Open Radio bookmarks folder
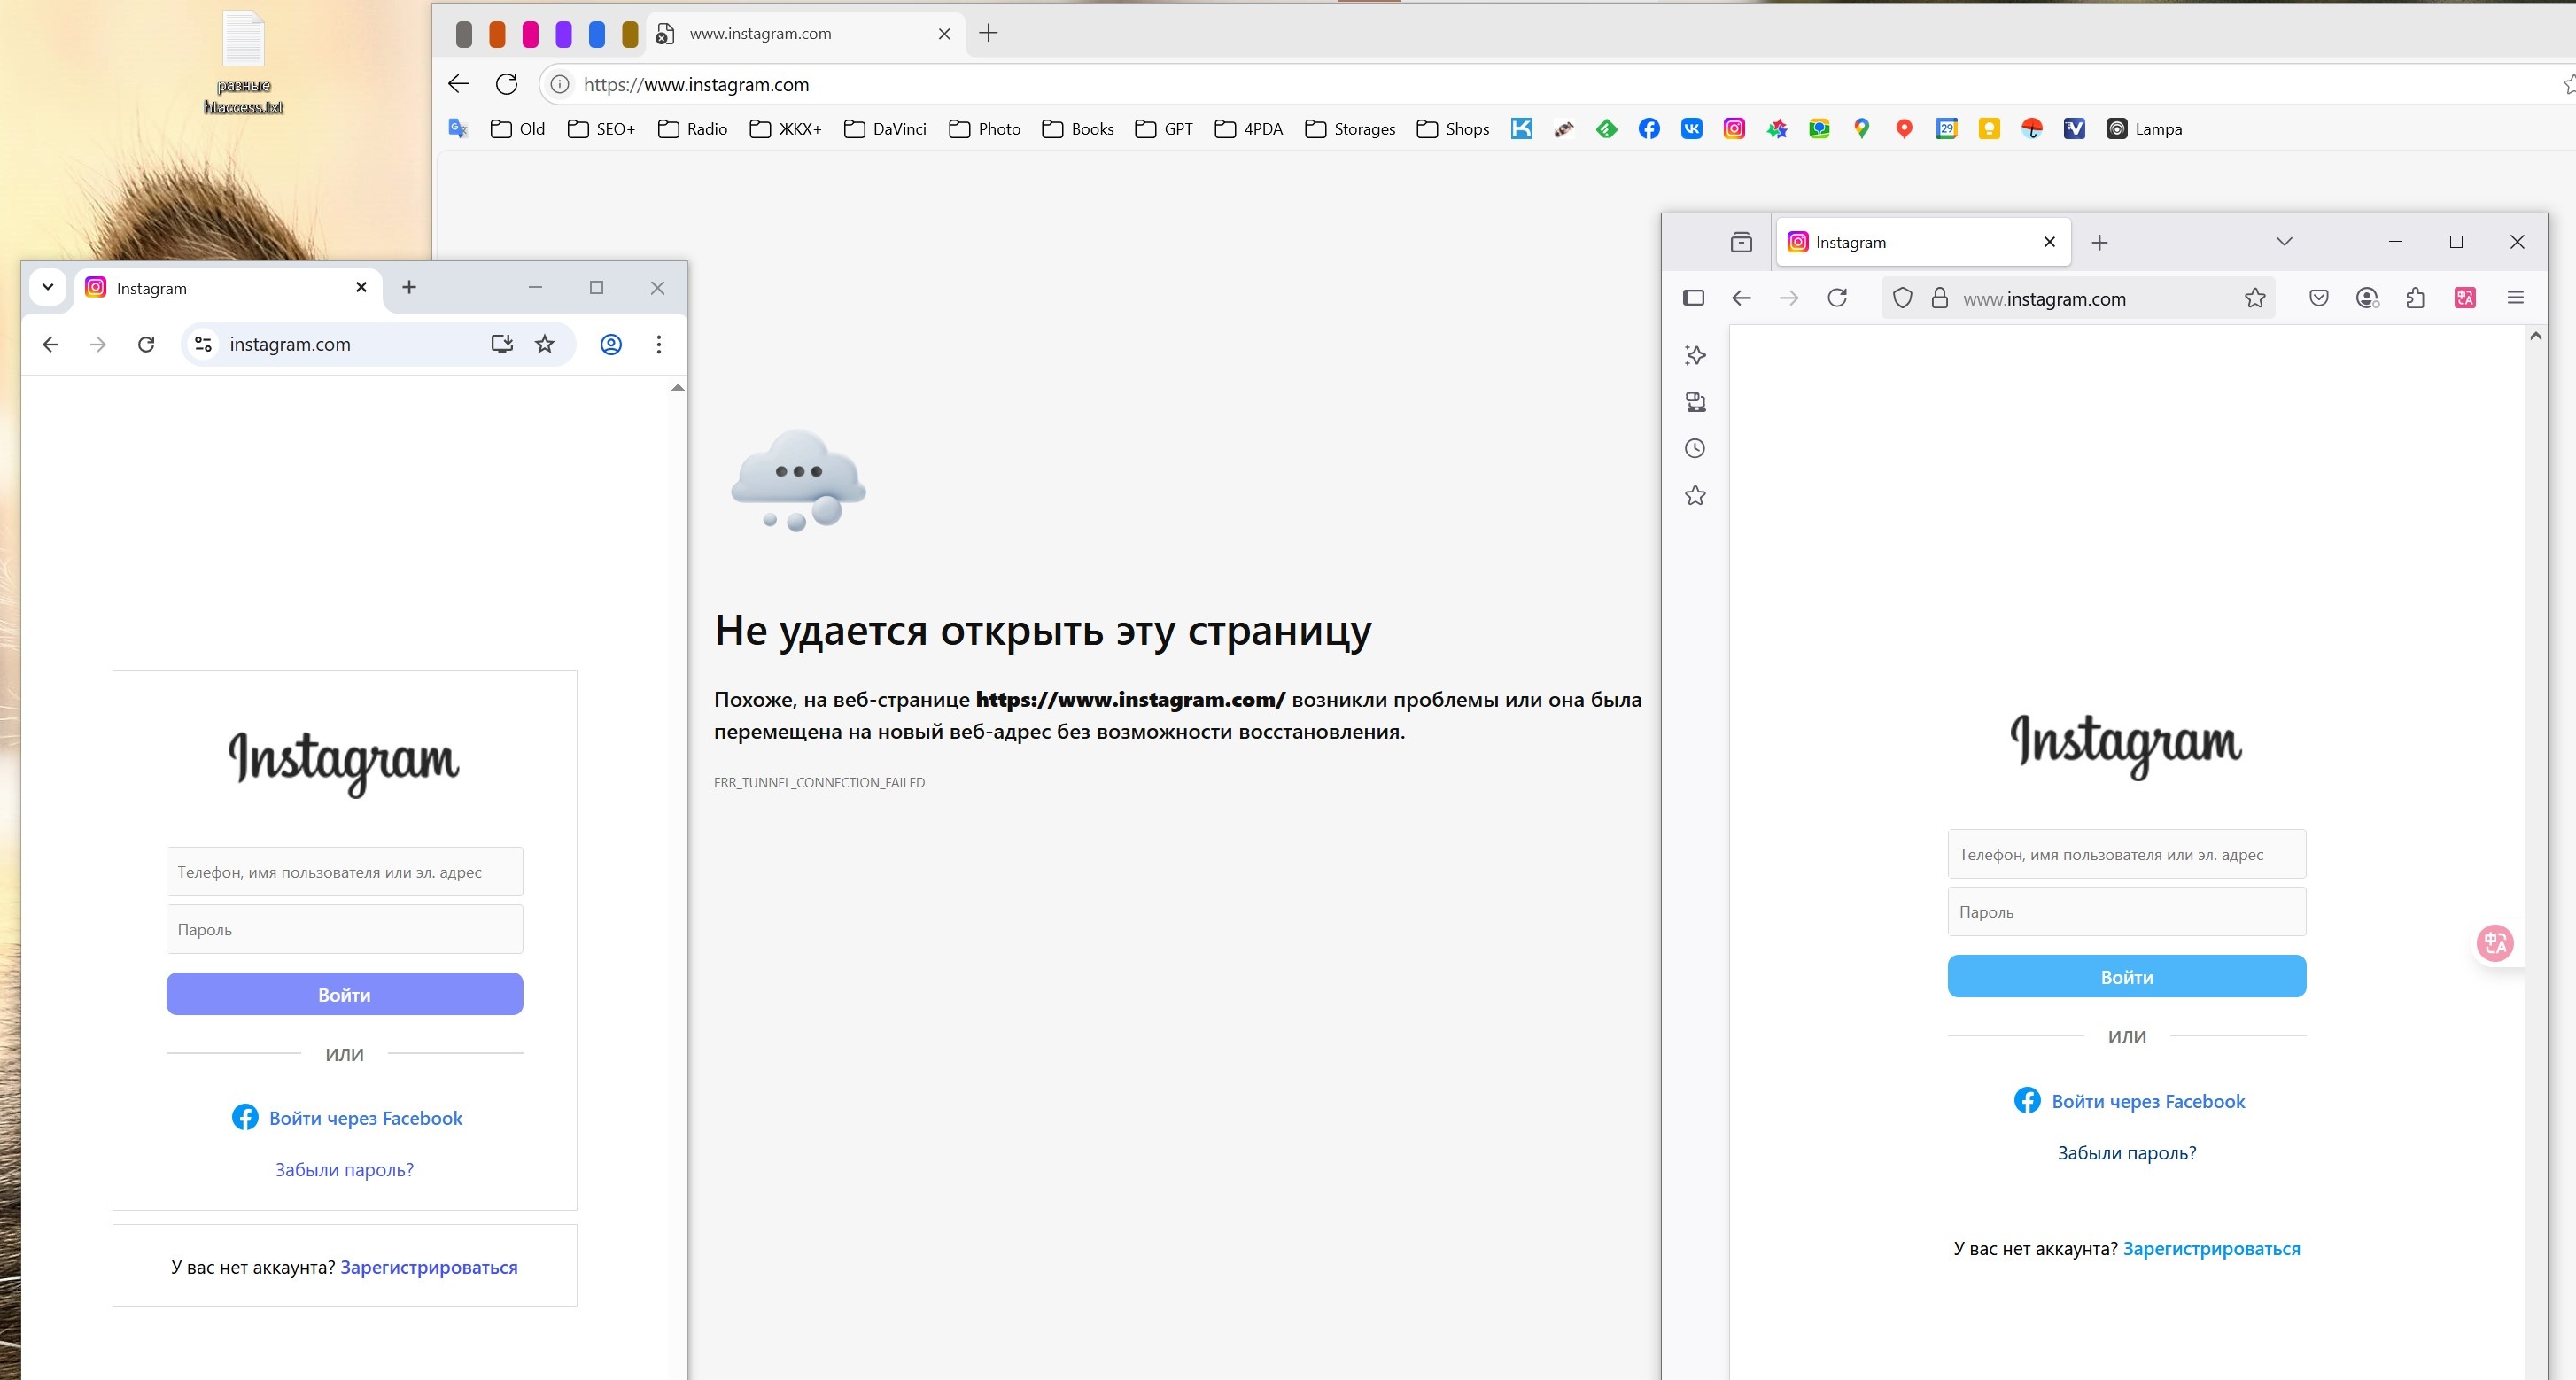This screenshot has height=1380, width=2576. (692, 129)
